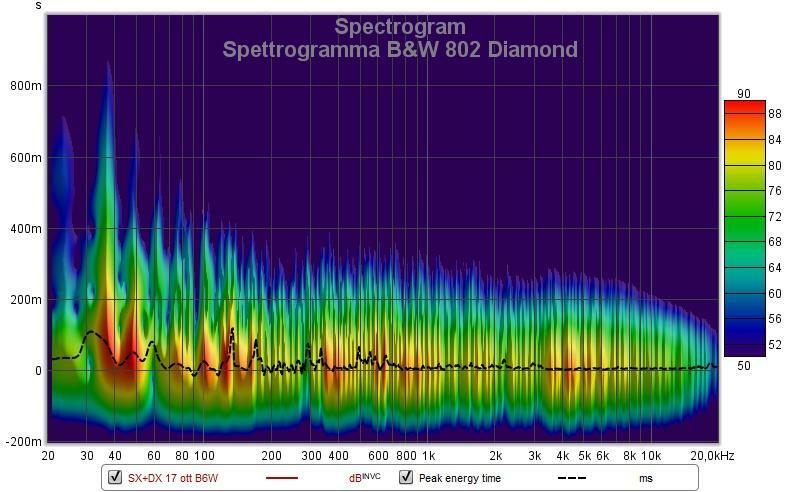The height and width of the screenshot is (492, 800).
Task: Click the 300 frequency axis label
Action: point(312,456)
